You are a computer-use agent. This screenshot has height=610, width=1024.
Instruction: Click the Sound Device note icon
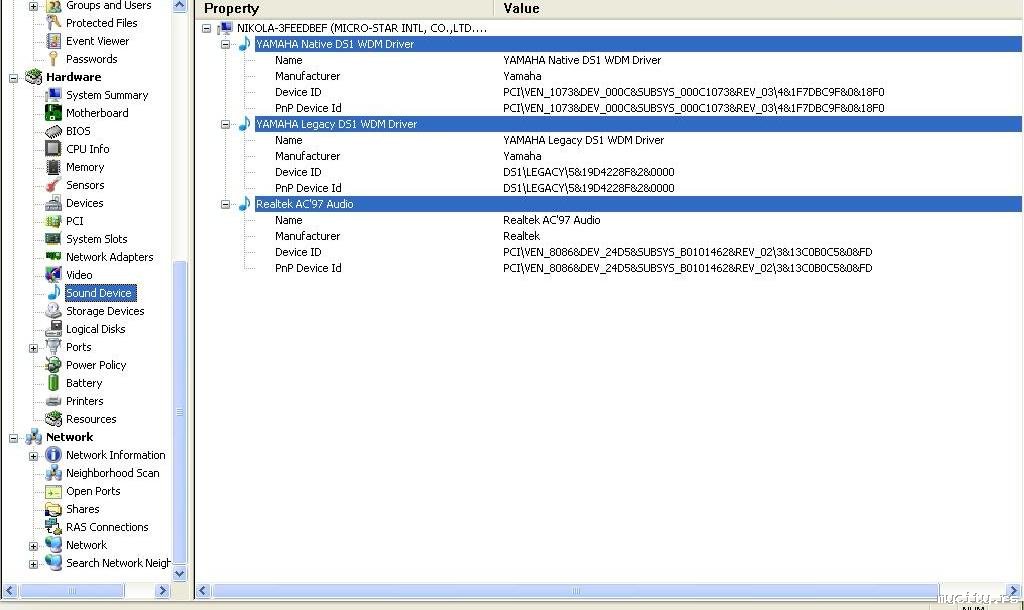pos(54,293)
